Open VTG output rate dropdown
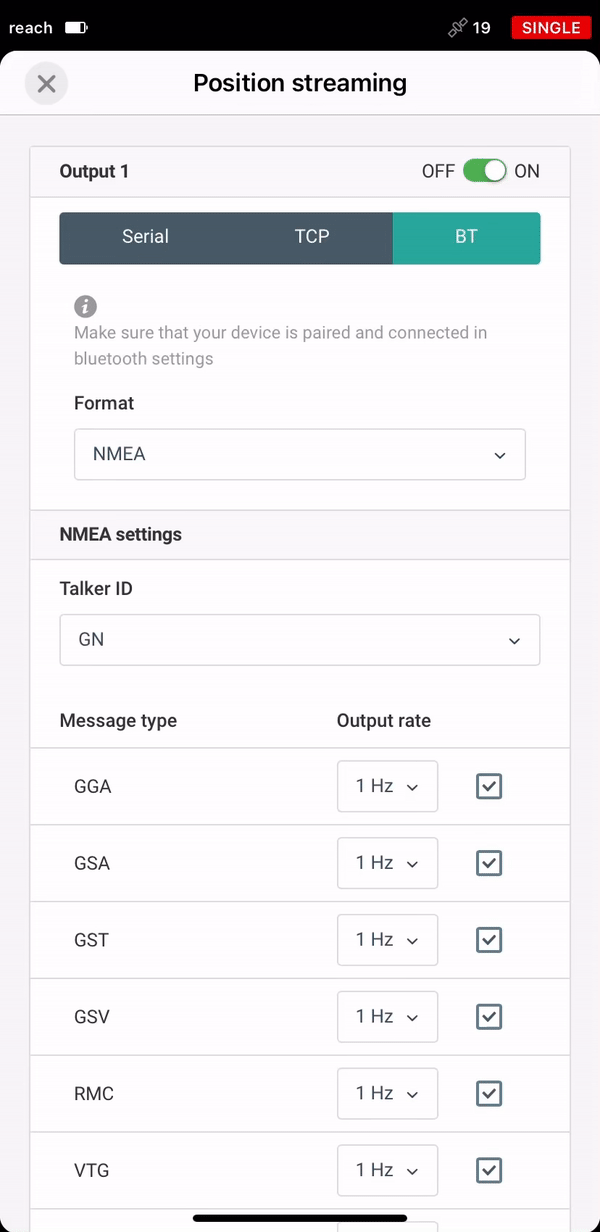The image size is (600, 1232). (388, 1170)
